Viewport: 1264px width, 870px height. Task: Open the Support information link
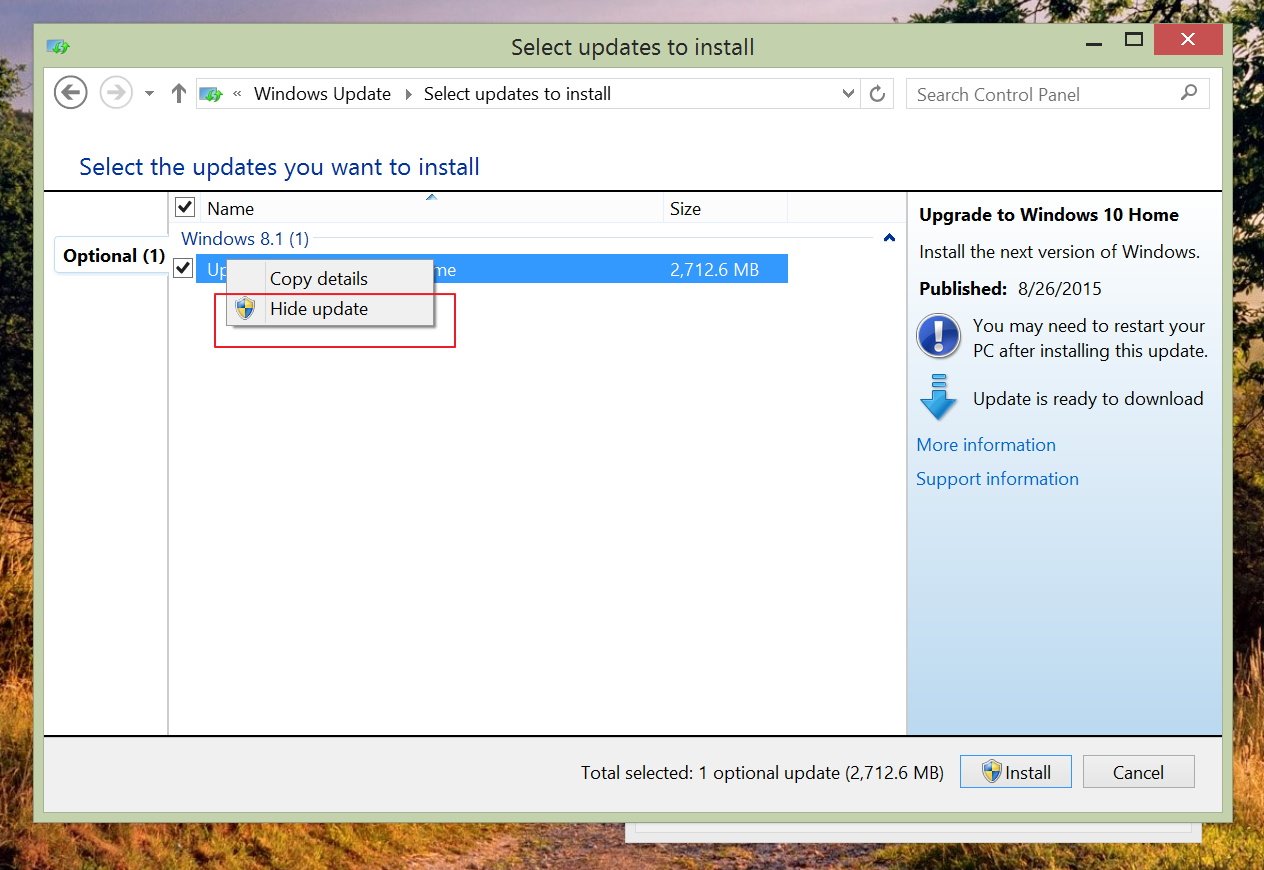point(997,479)
